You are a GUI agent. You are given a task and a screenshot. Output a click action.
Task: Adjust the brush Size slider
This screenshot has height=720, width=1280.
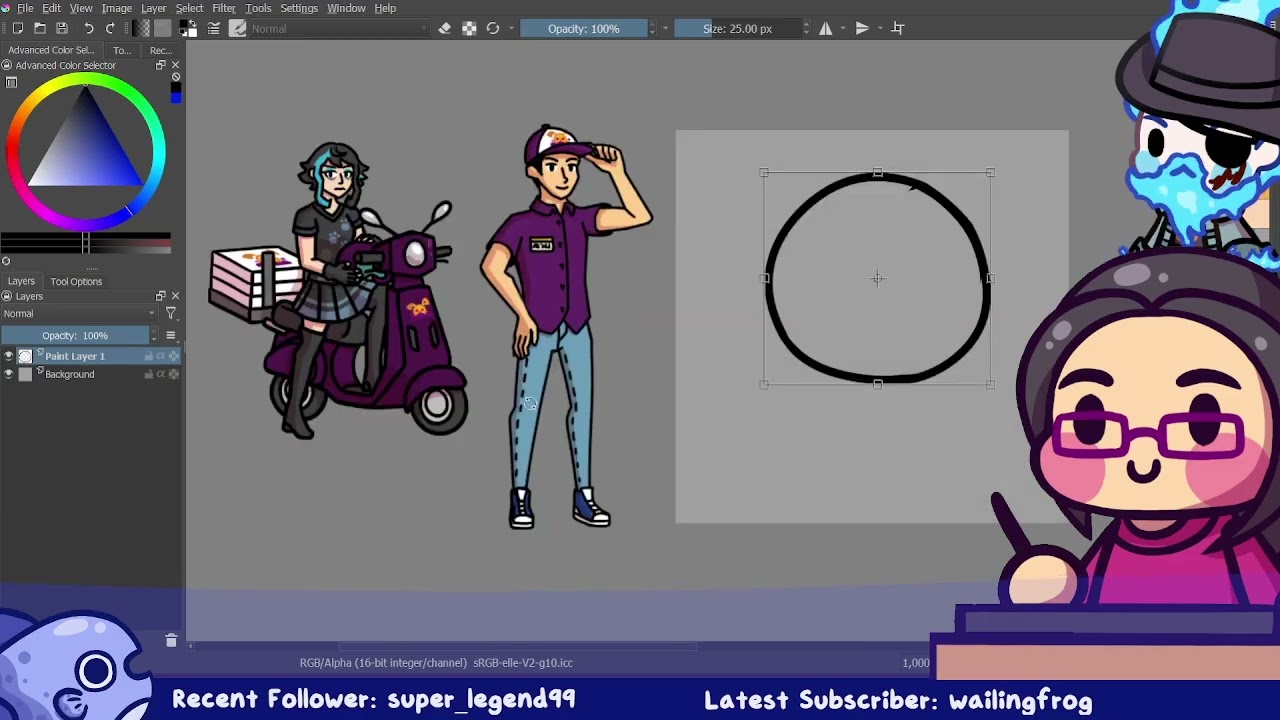pyautogui.click(x=737, y=29)
